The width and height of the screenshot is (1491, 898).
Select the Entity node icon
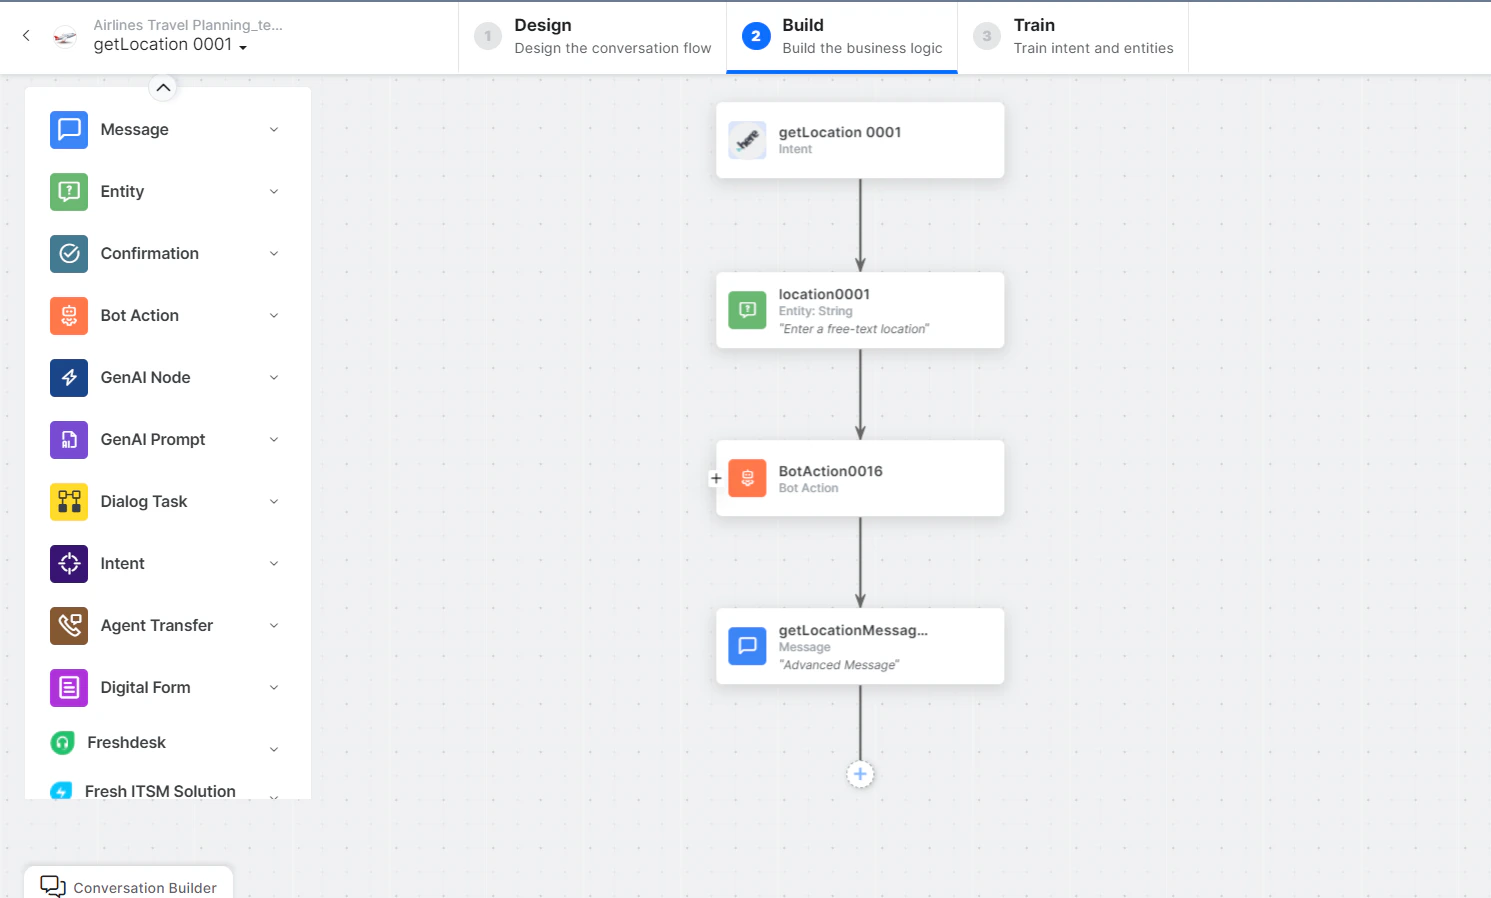tap(68, 191)
